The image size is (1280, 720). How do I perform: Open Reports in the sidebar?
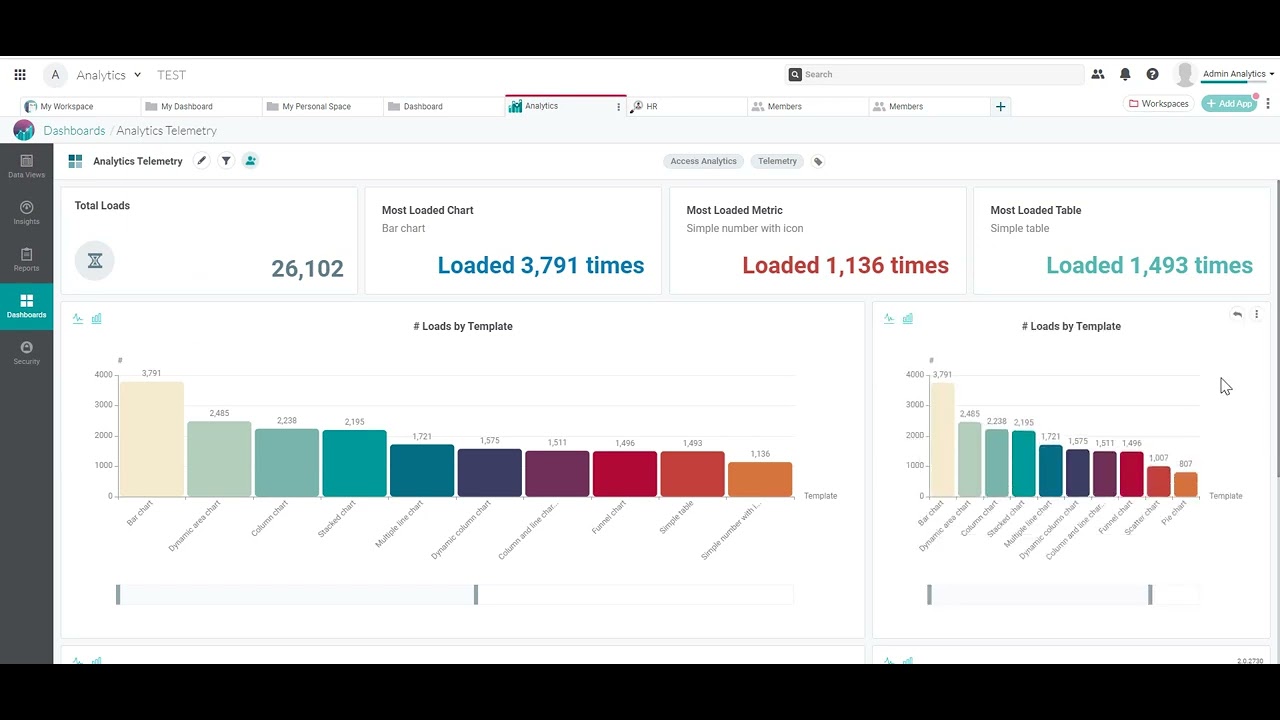pyautogui.click(x=26, y=260)
